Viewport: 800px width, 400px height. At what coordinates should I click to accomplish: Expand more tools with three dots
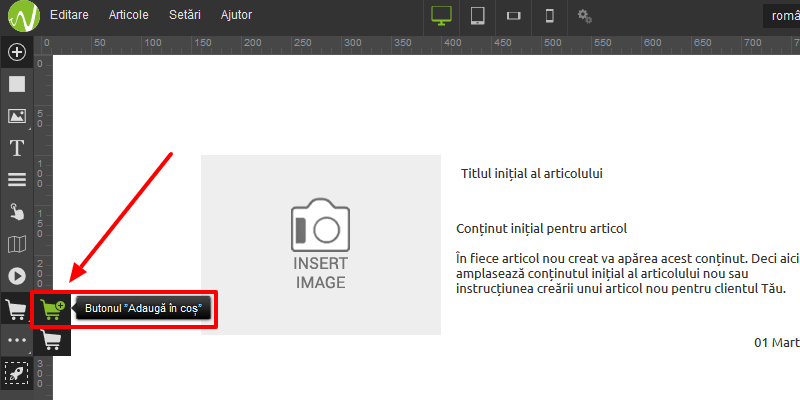16,340
